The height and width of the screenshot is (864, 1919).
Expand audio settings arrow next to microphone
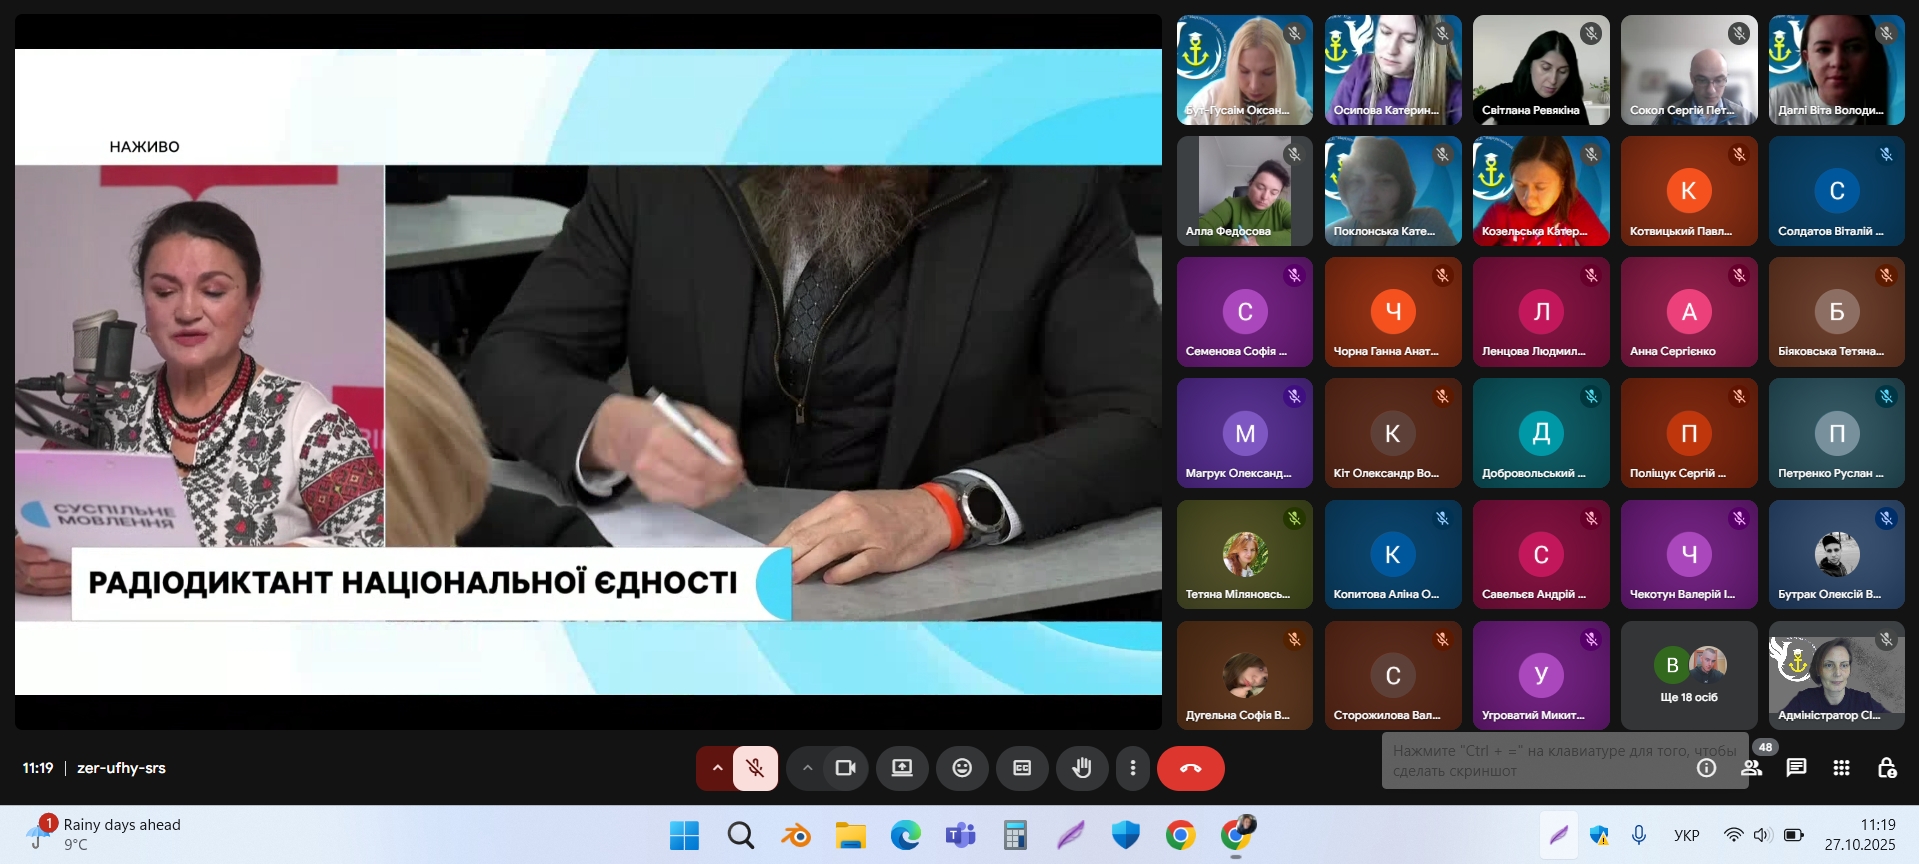717,768
